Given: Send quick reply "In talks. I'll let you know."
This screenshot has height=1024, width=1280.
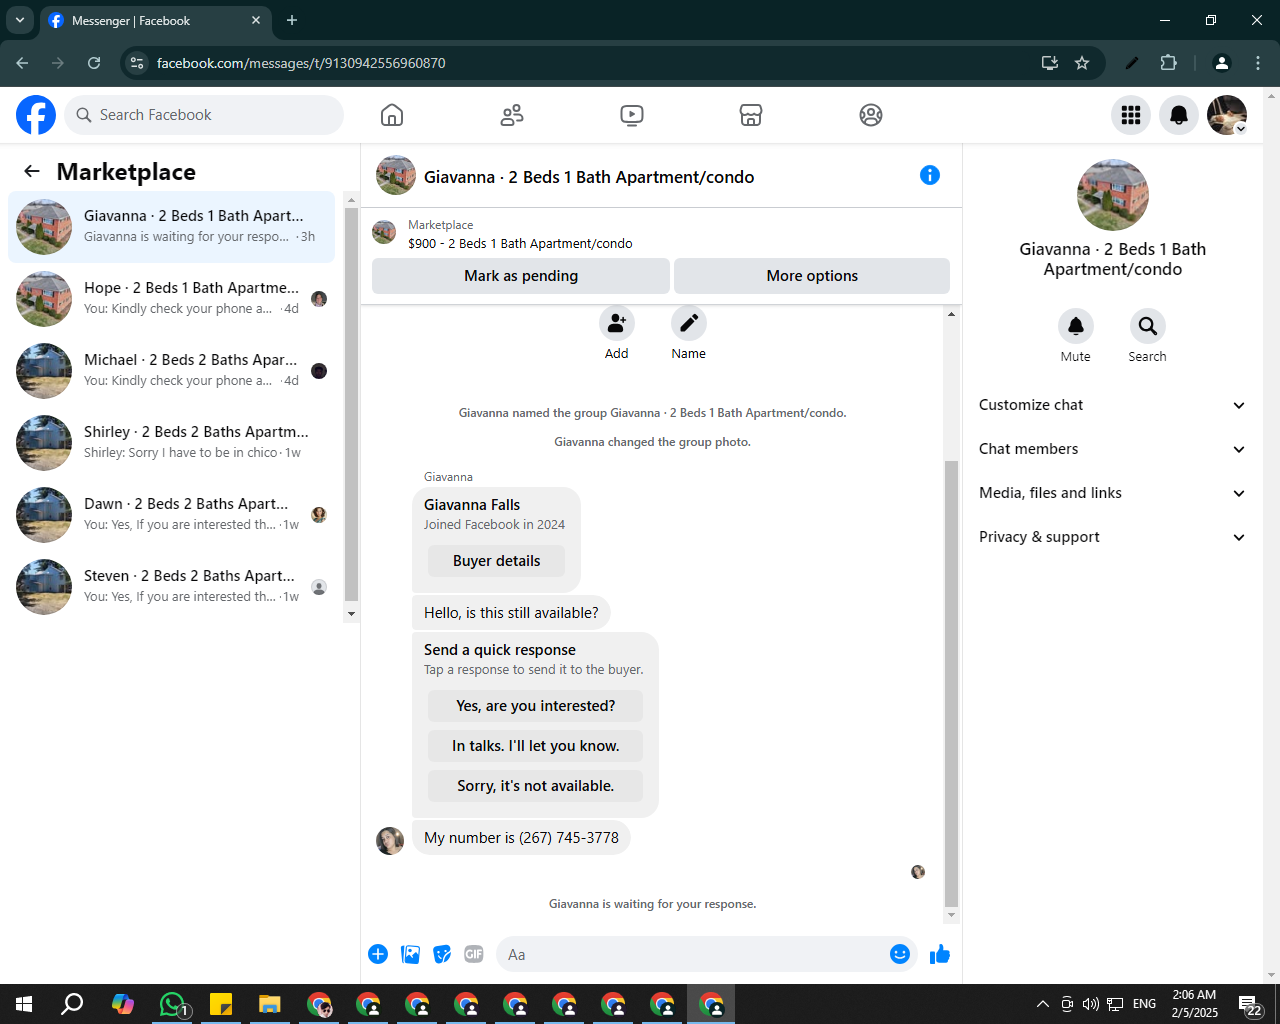Looking at the screenshot, I should [x=536, y=746].
